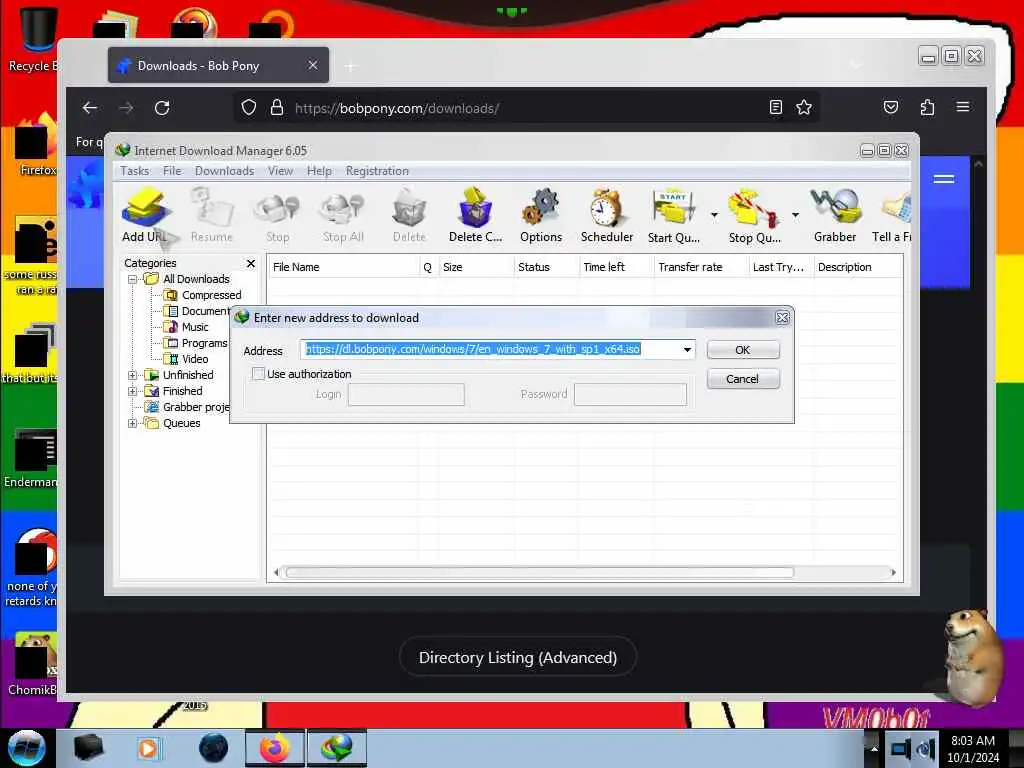Toggle Firefox reader view icon

(x=775, y=107)
